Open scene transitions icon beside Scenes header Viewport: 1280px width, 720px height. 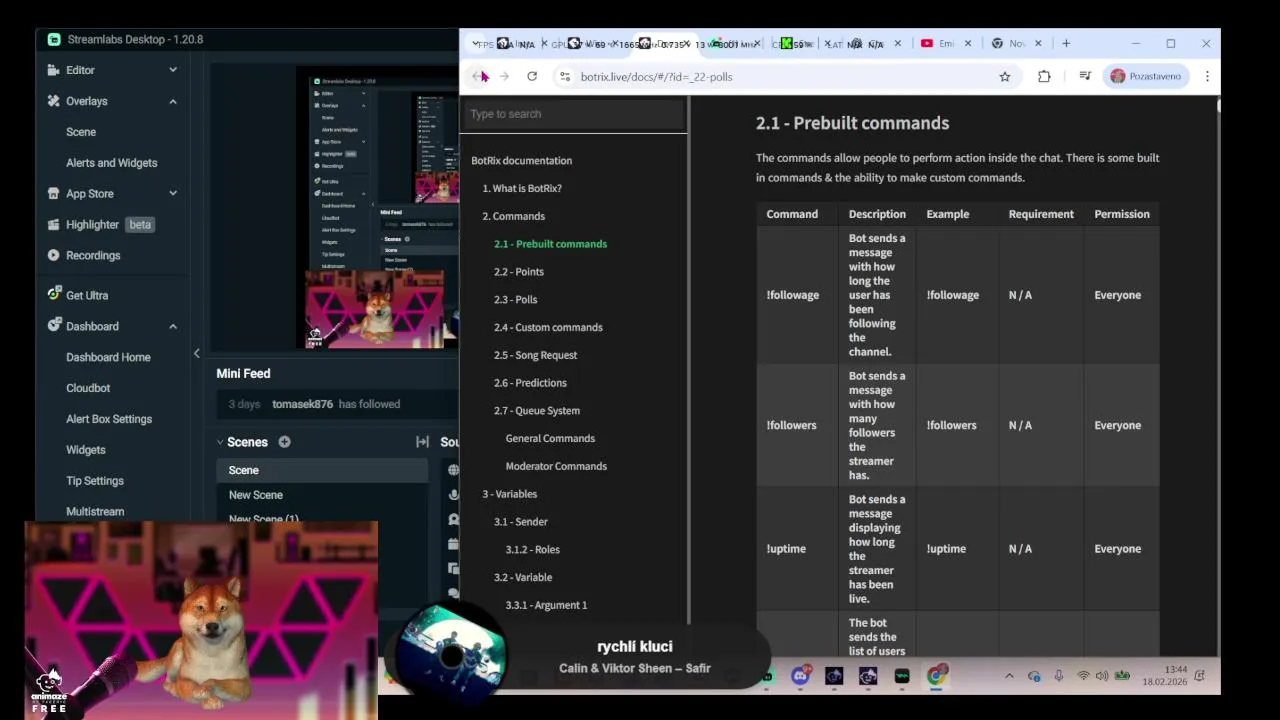click(x=422, y=442)
